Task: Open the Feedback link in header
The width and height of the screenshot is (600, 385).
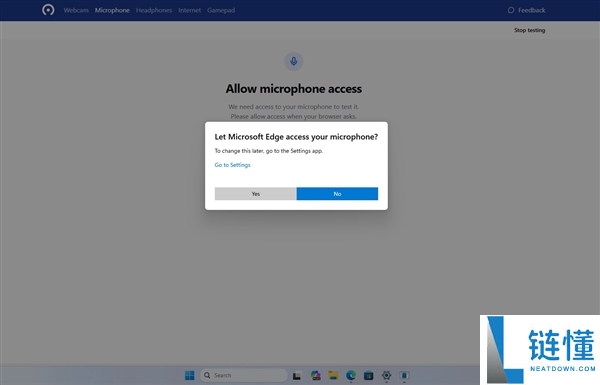Action: coord(527,10)
